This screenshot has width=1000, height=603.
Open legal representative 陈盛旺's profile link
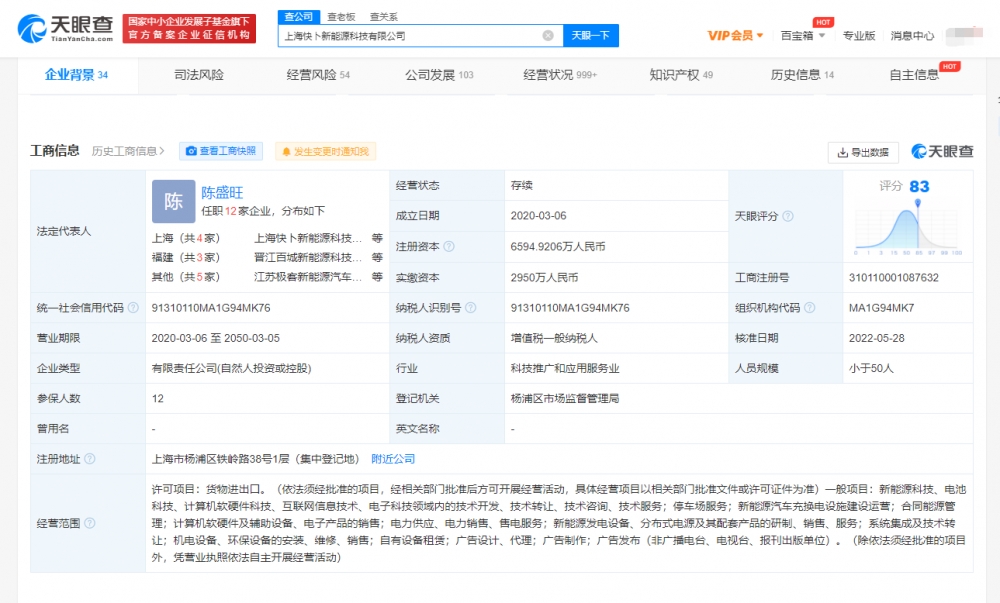click(222, 193)
